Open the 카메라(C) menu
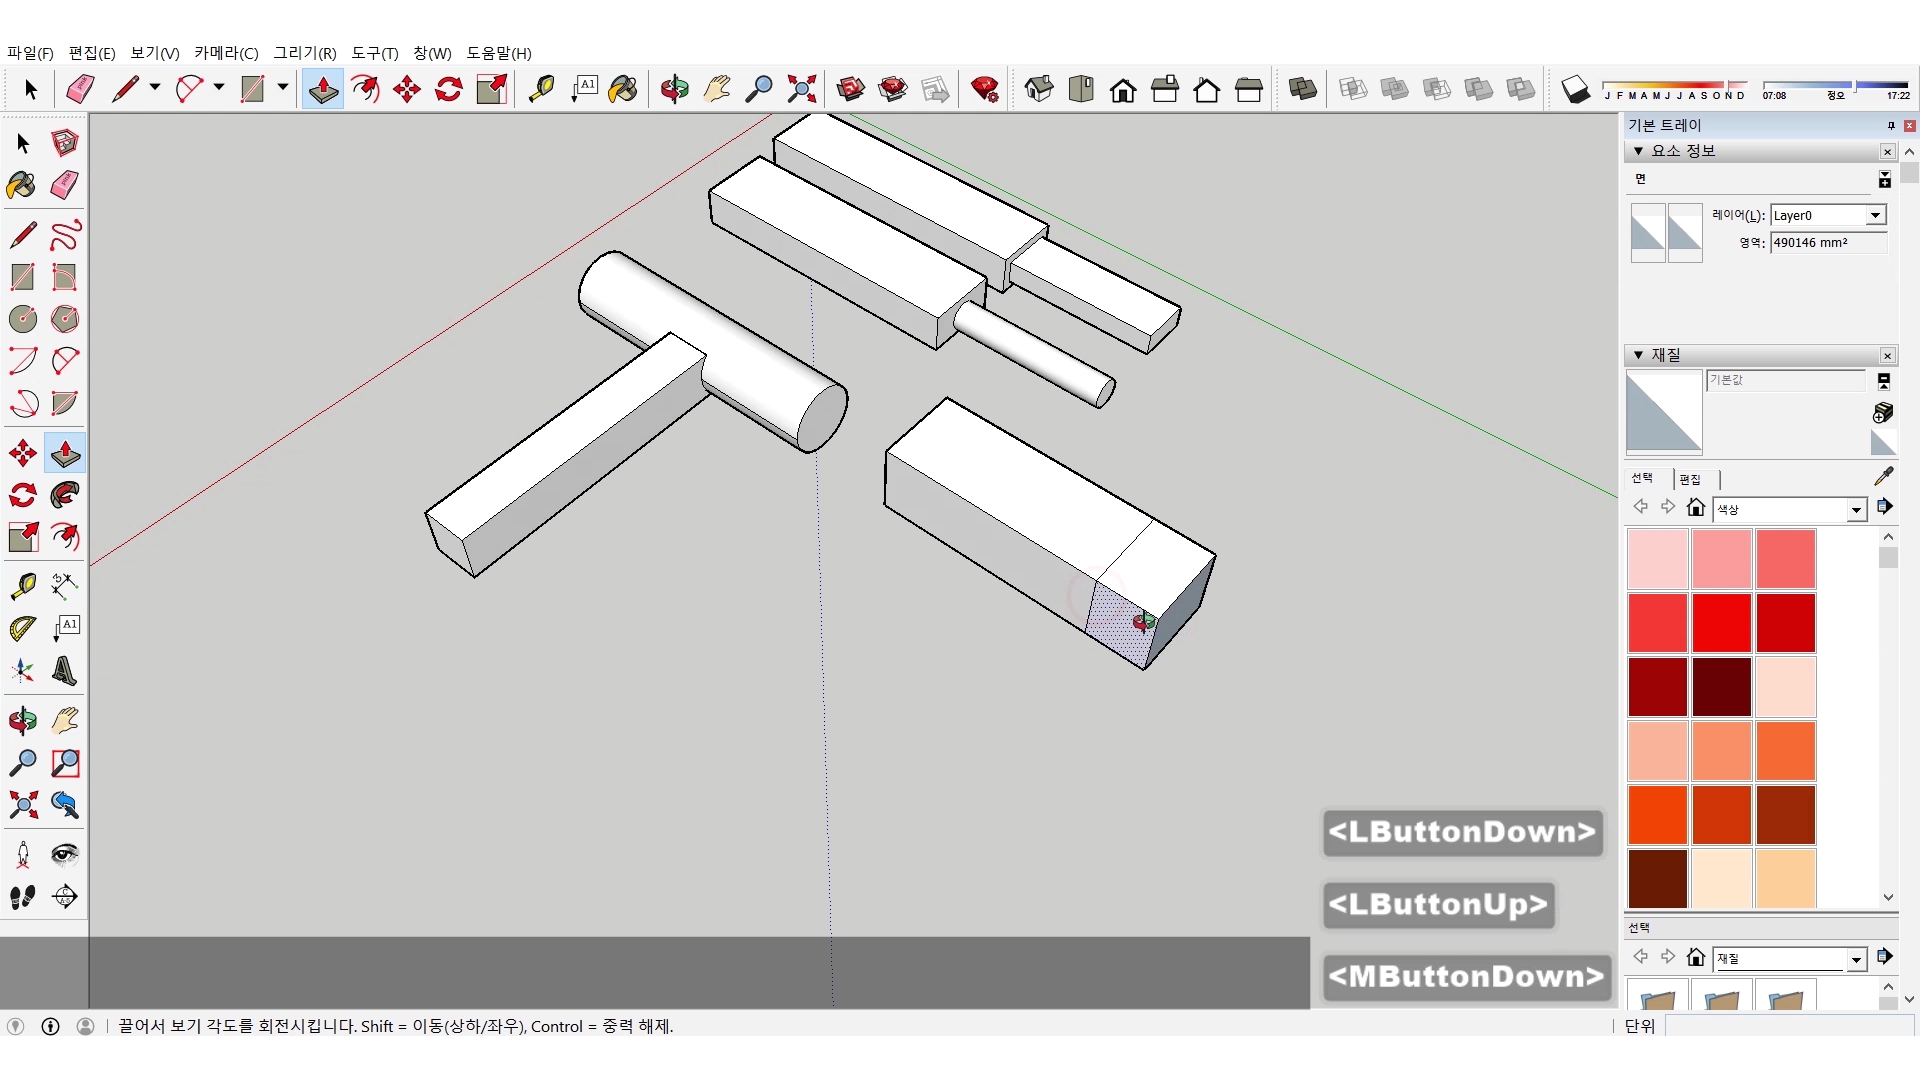The height and width of the screenshot is (1080, 1920). click(226, 53)
